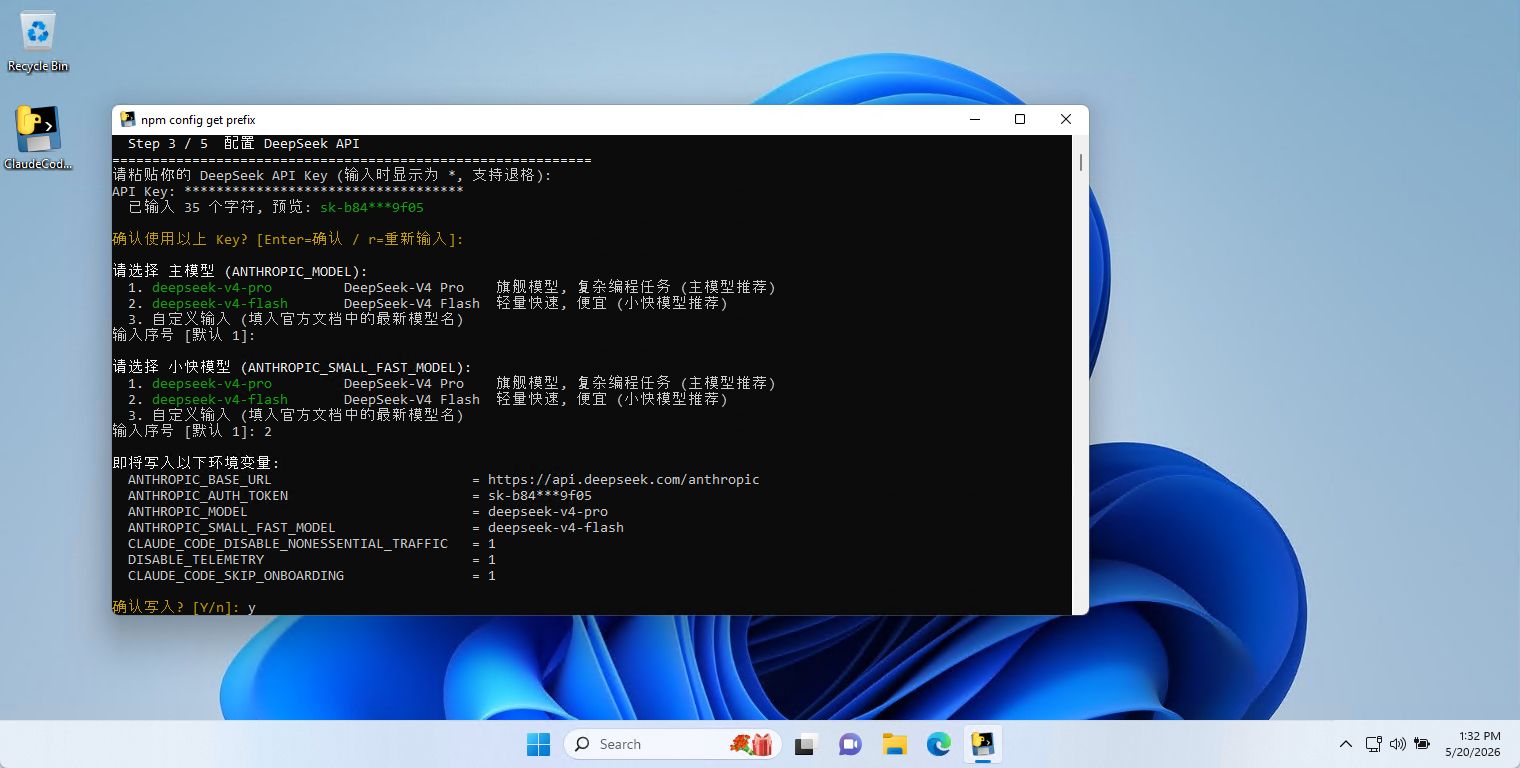
Task: Click the '确认使用以上 Key?' prompt line
Action: click(288, 240)
